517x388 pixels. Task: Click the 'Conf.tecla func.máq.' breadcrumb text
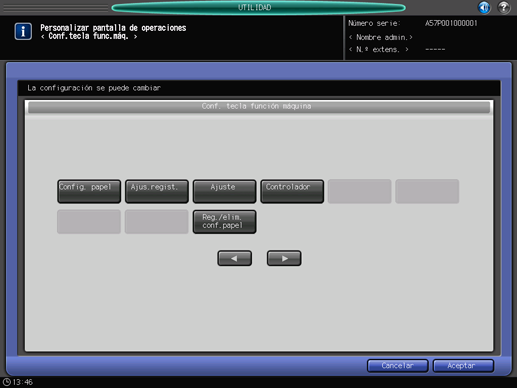[x=89, y=36]
